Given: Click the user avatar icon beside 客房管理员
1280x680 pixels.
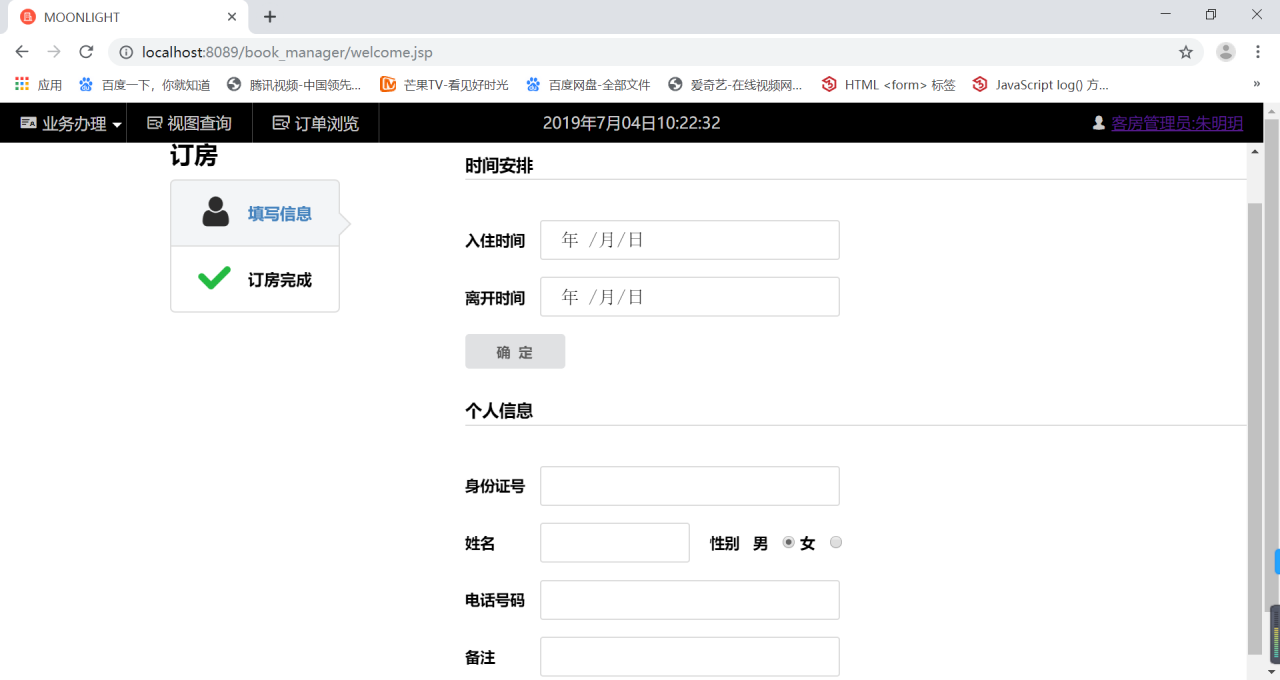Looking at the screenshot, I should (1099, 123).
